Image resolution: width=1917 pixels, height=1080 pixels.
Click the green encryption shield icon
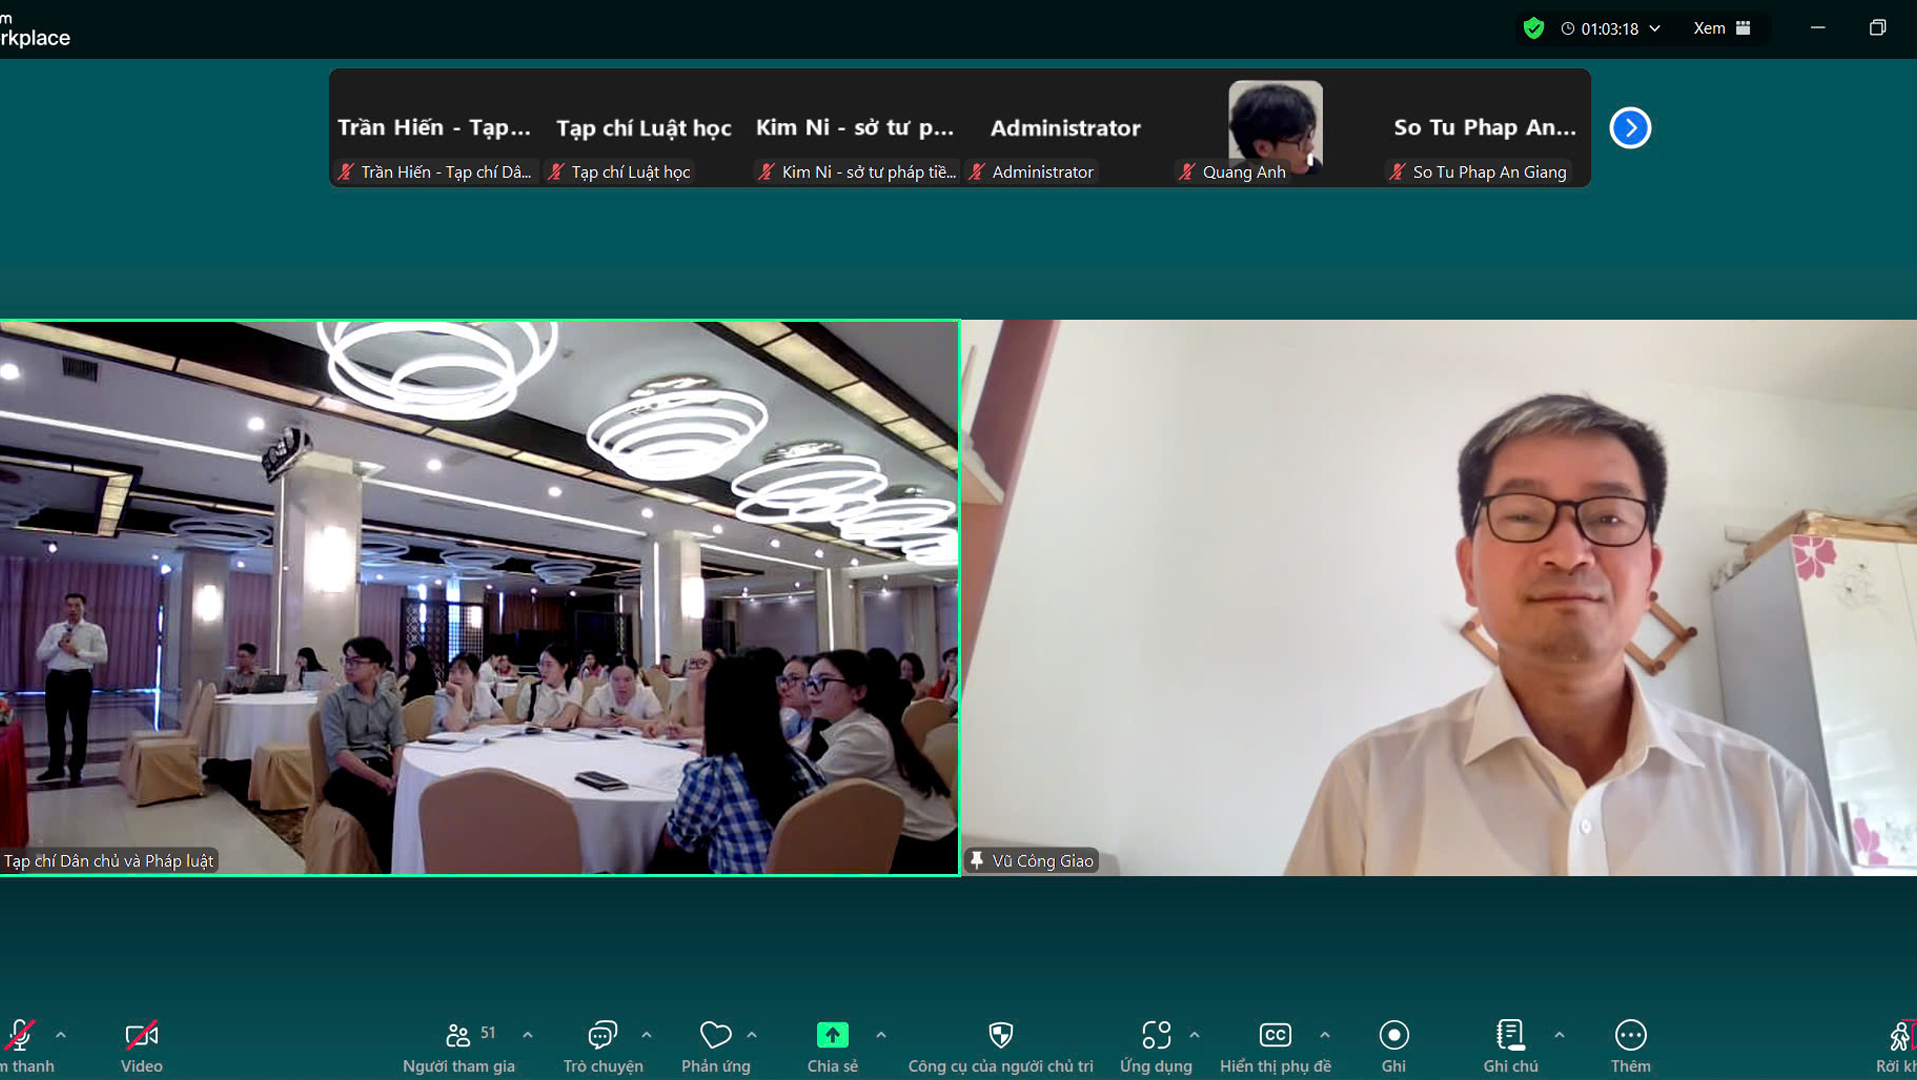point(1533,28)
